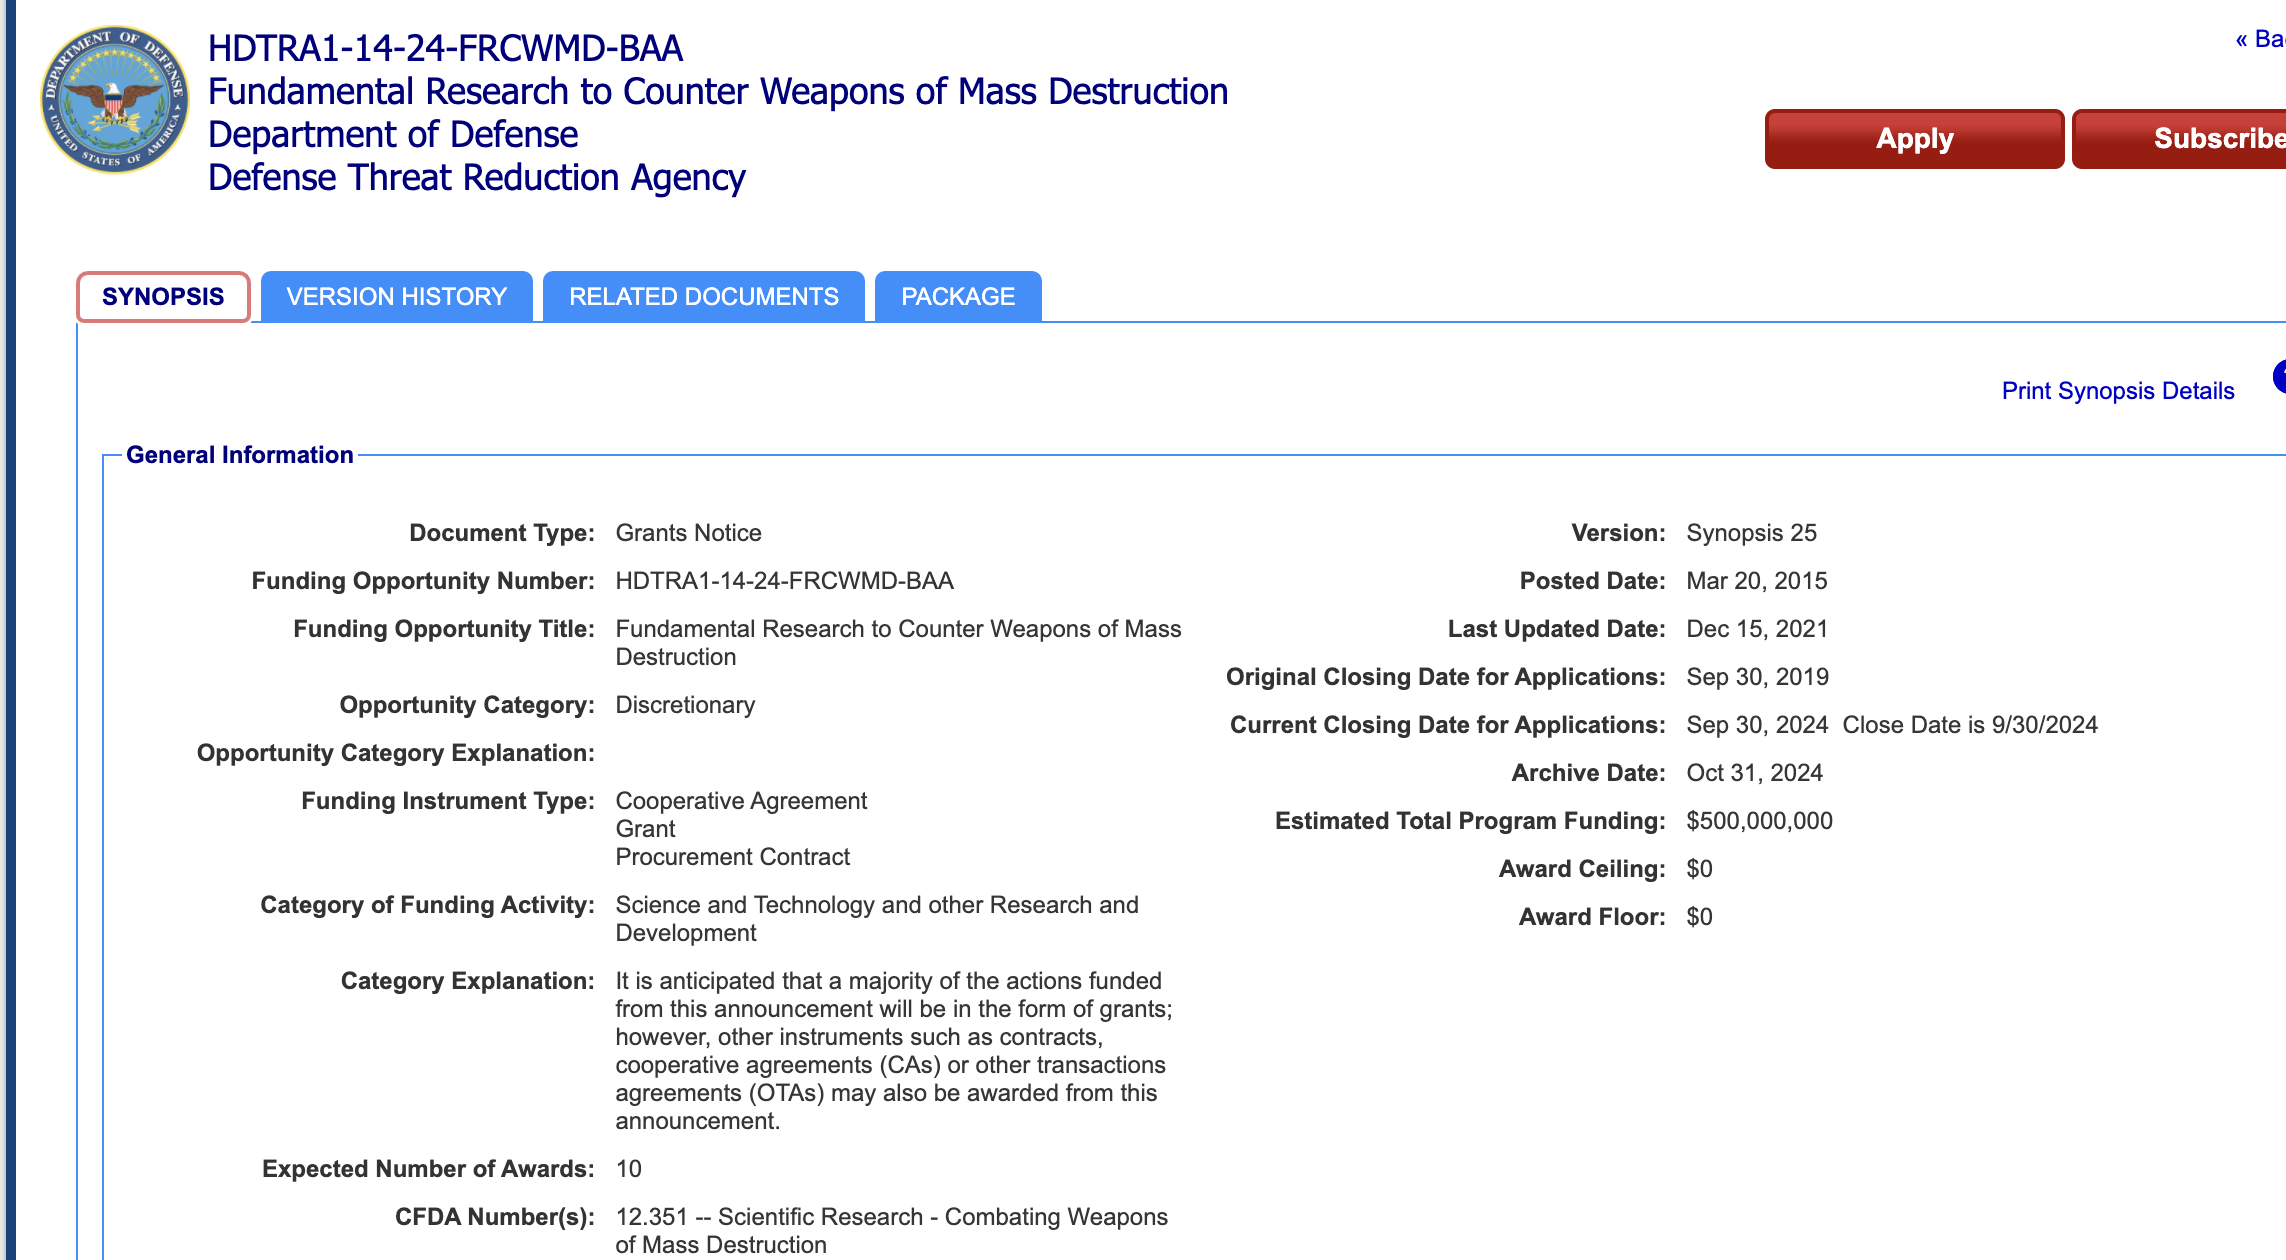This screenshot has width=2286, height=1260.
Task: Click the Posted Date value Mar 20, 2015
Action: (1756, 581)
